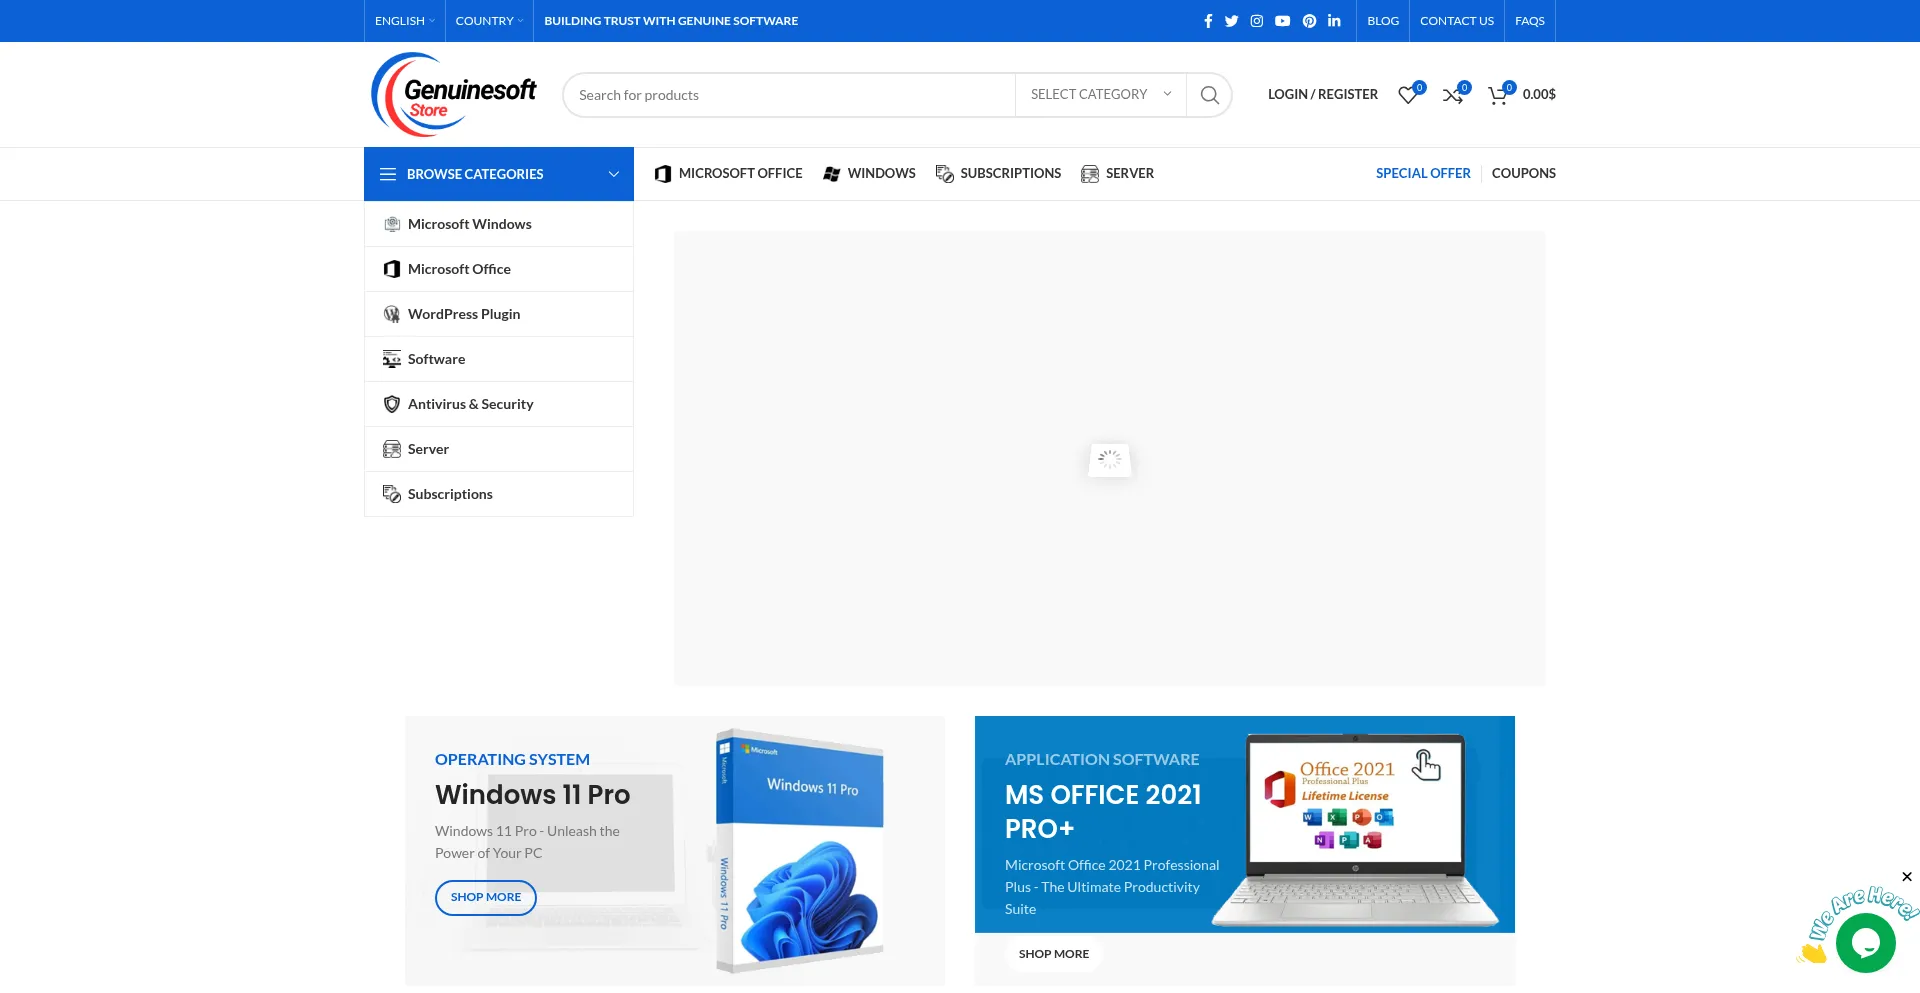Open the Facebook social icon
Image resolution: width=1920 pixels, height=993 pixels.
[x=1208, y=21]
